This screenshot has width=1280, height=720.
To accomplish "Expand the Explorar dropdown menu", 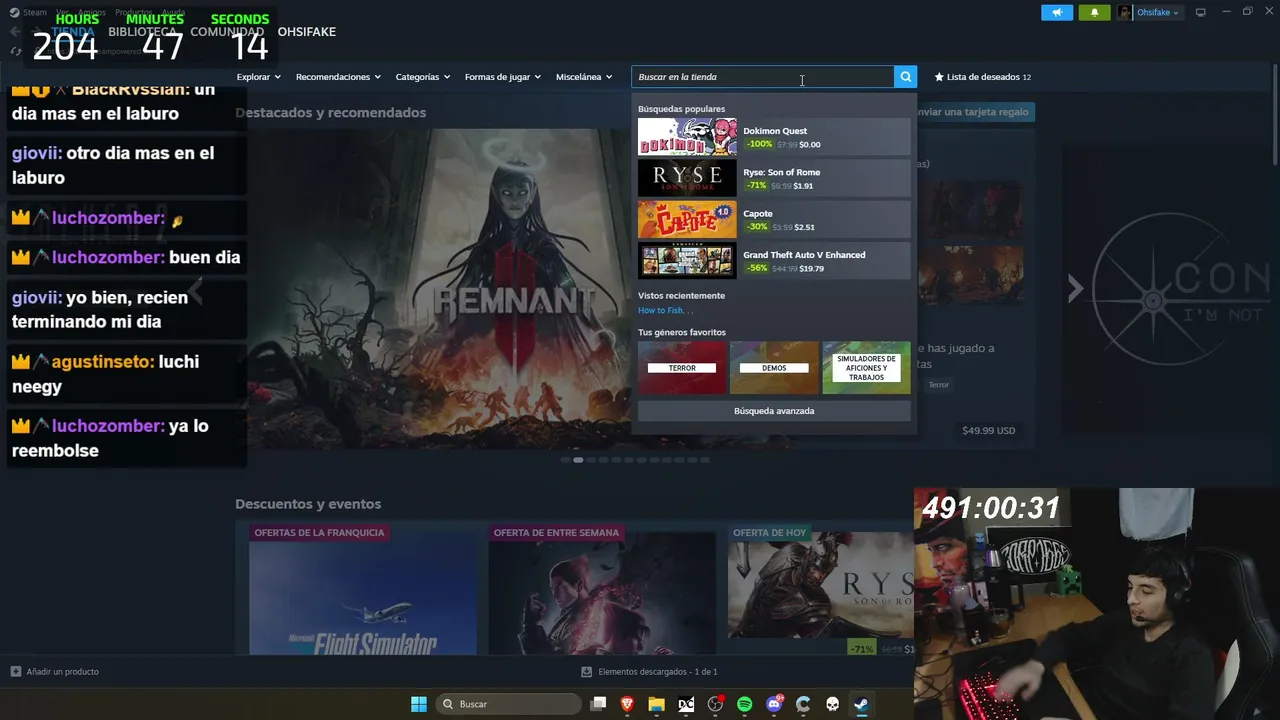I will tap(259, 77).
